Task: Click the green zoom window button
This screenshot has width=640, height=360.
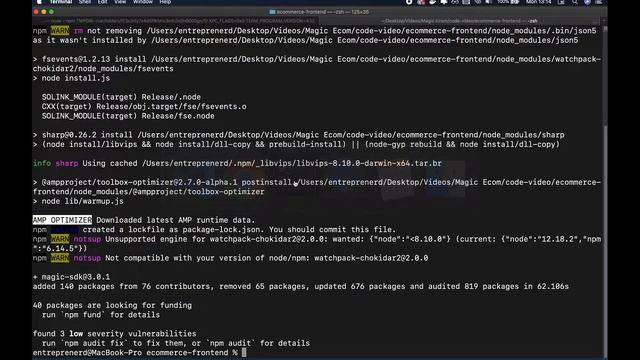Action: coord(51,12)
